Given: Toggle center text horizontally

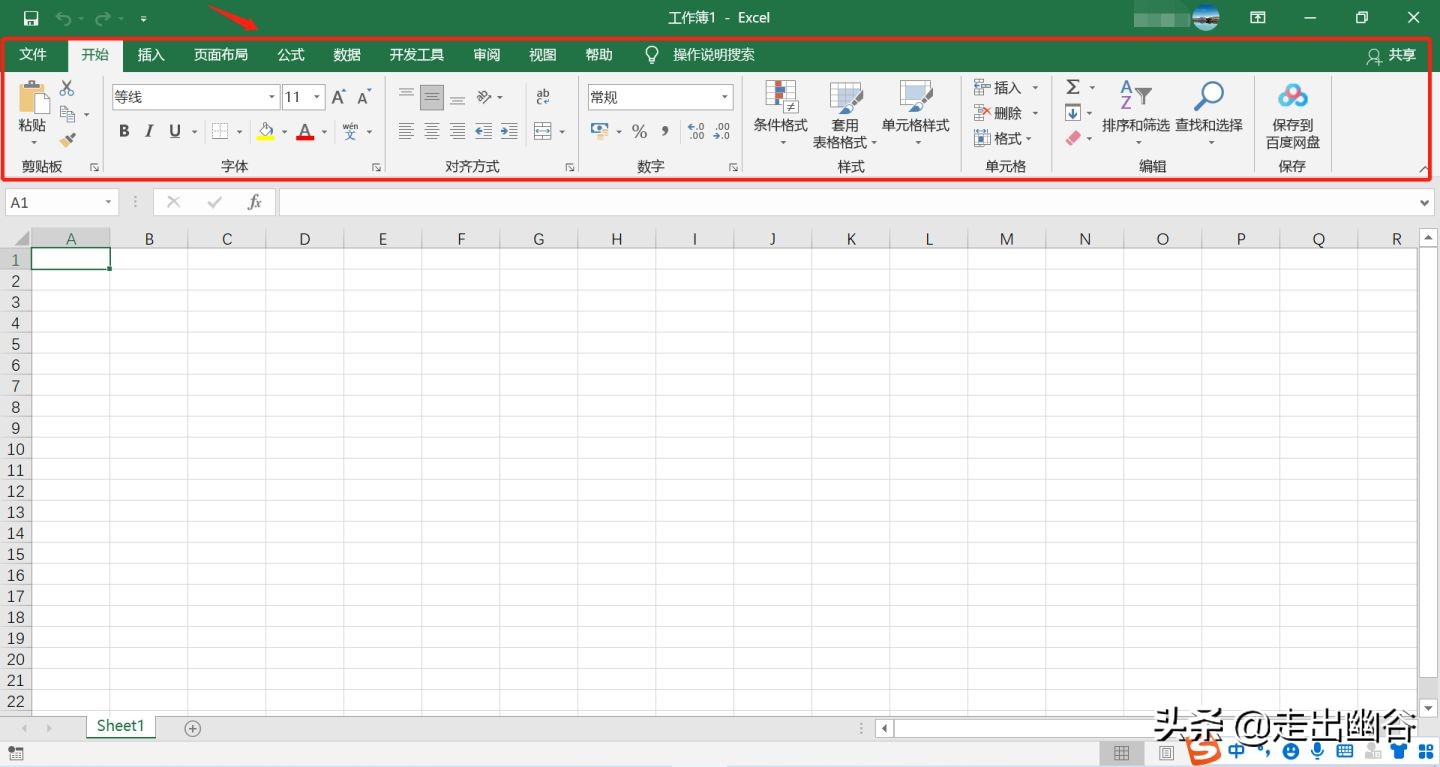Looking at the screenshot, I should coord(432,131).
